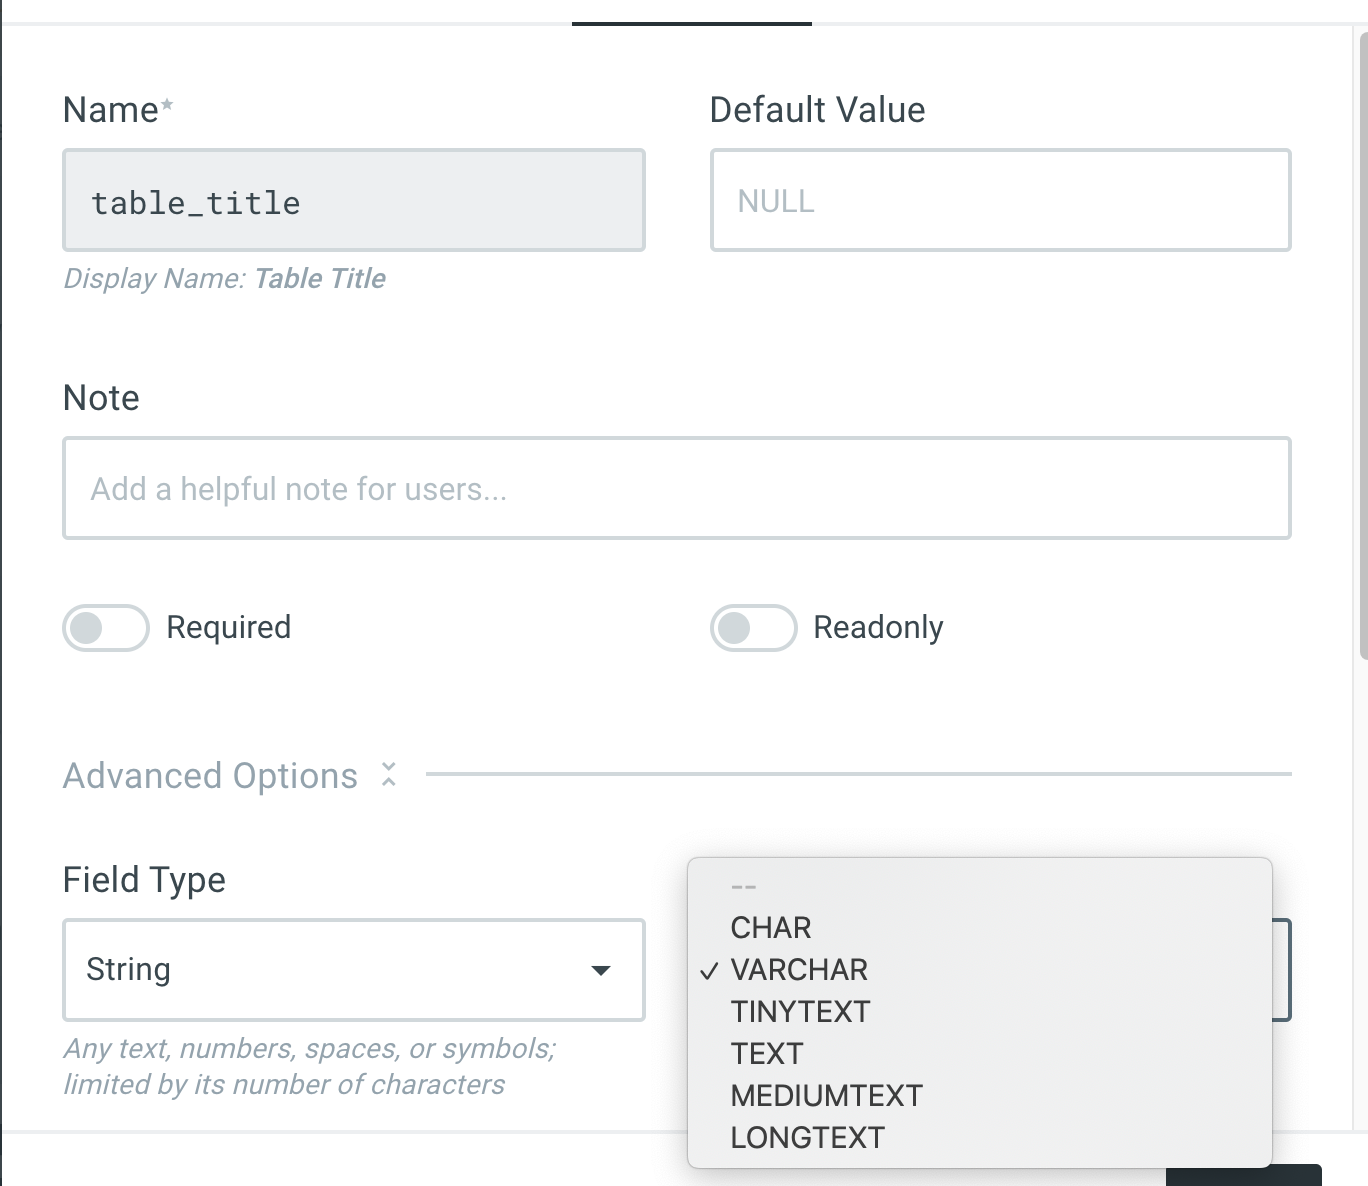Select the blank "--" datatype option
This screenshot has height=1186, width=1368.
click(x=744, y=887)
